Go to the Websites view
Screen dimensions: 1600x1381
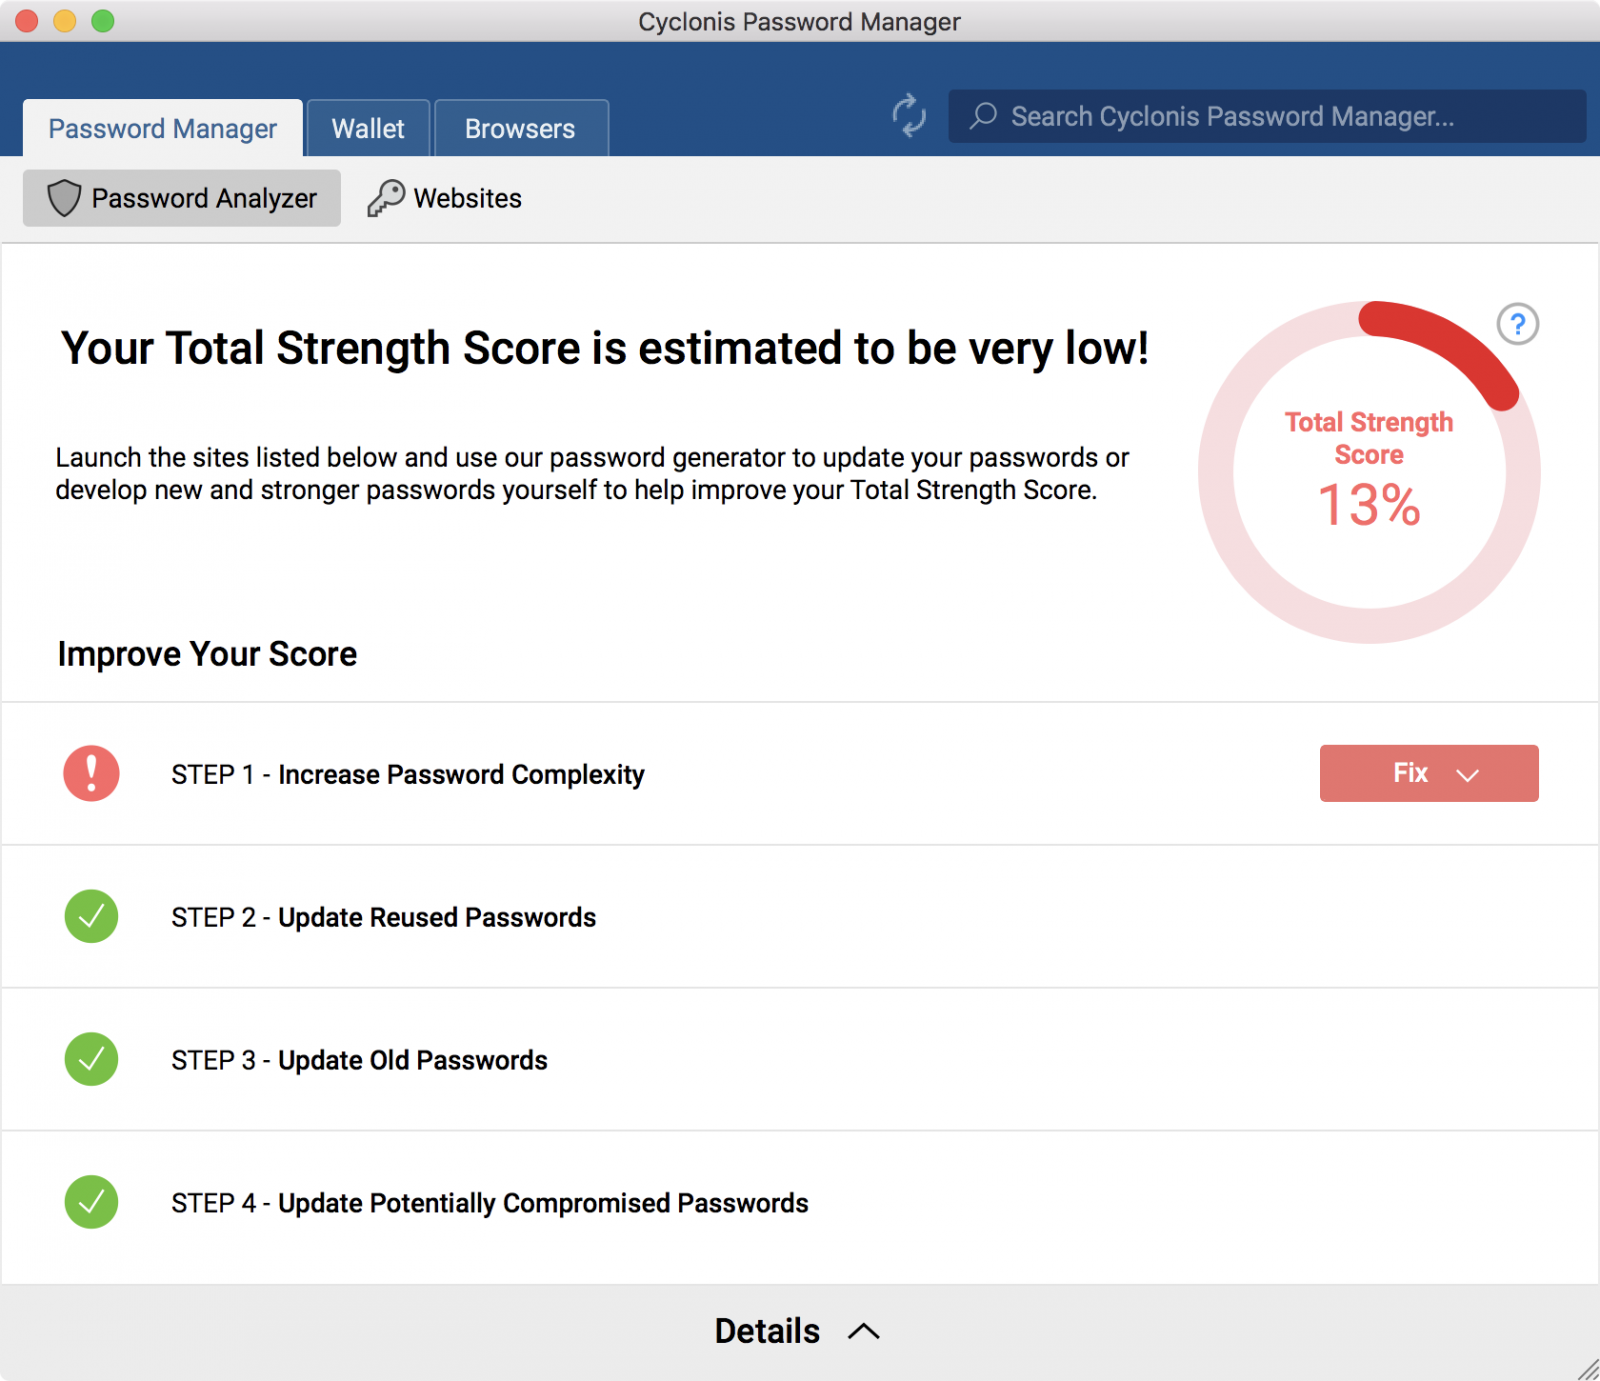[445, 198]
